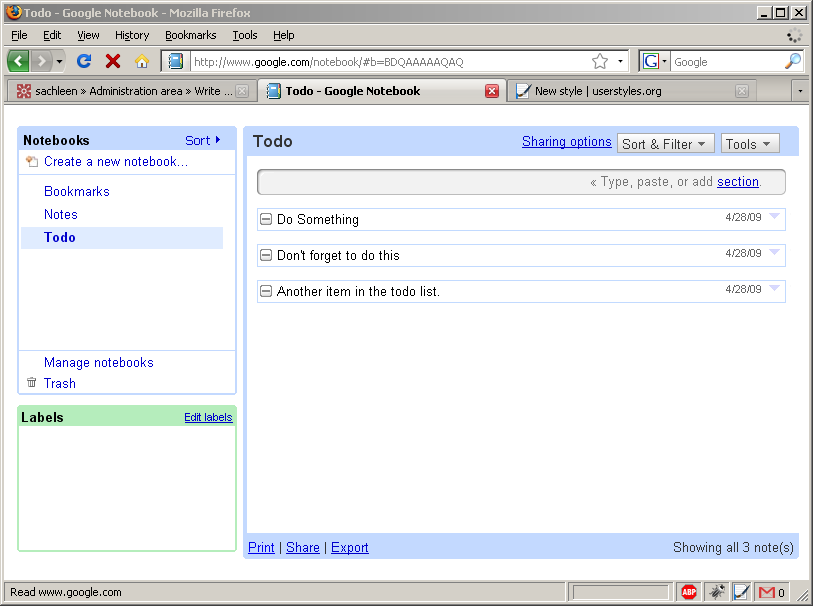Click Create a new notebook link
813x606 pixels.
coord(116,161)
